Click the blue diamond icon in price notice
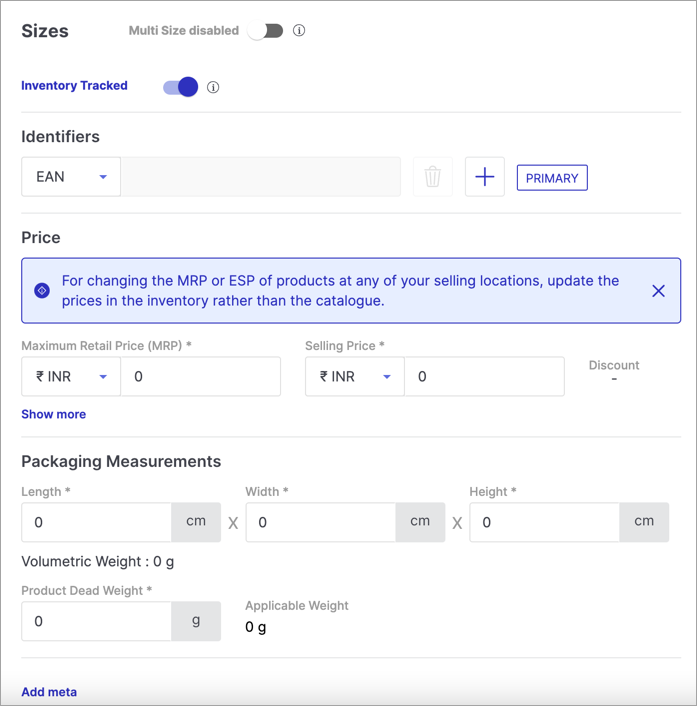Screen dimensions: 697x706 (42, 291)
